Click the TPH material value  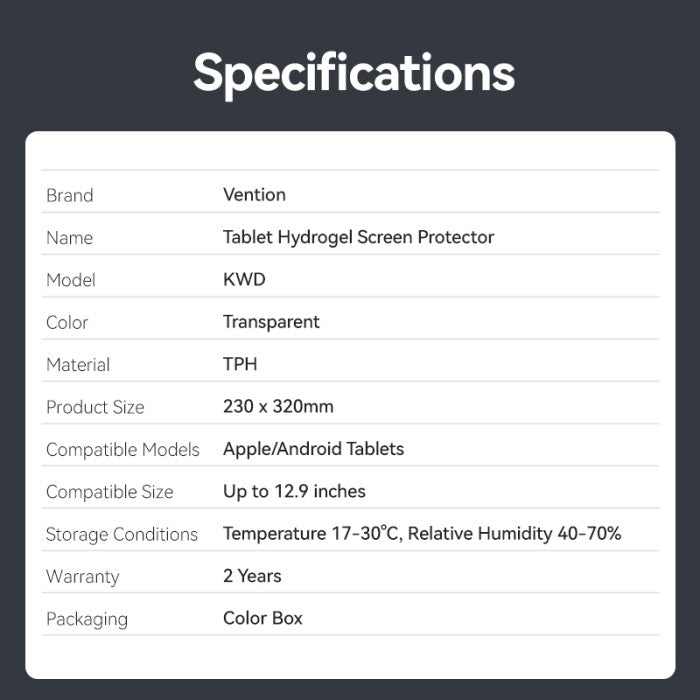(x=240, y=364)
